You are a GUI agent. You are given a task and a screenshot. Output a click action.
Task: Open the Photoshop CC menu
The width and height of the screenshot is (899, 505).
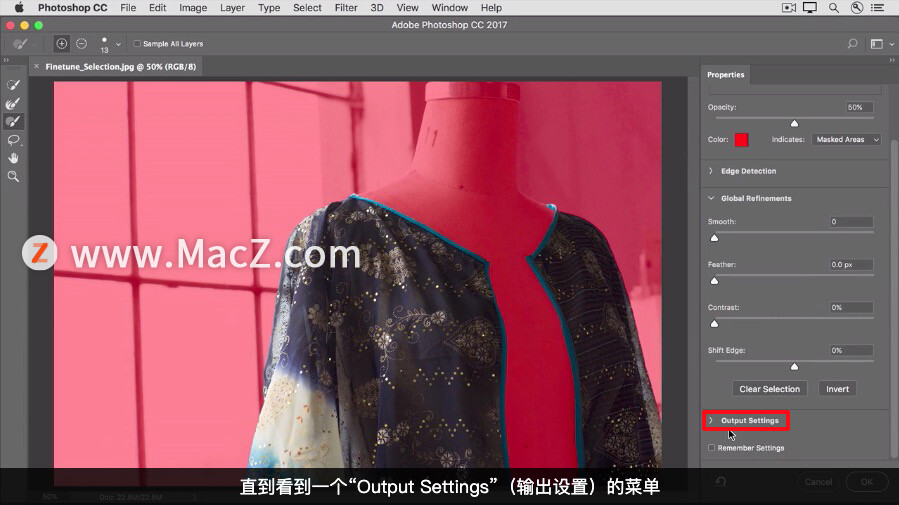click(72, 7)
